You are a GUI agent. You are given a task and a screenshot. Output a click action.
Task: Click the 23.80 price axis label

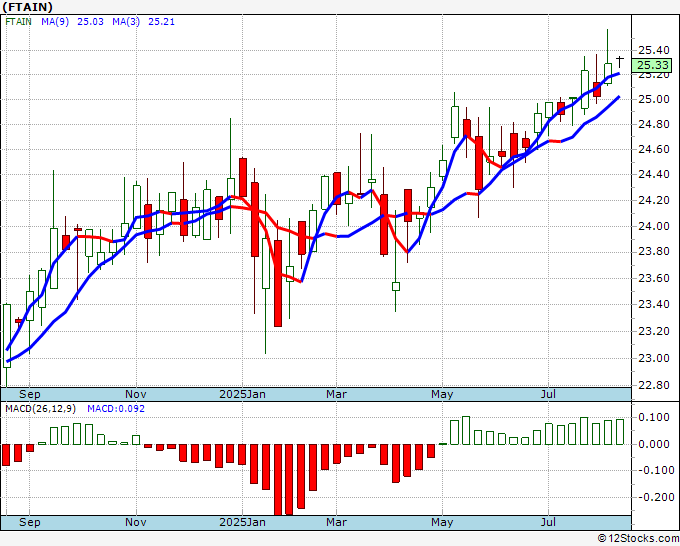(x=654, y=252)
